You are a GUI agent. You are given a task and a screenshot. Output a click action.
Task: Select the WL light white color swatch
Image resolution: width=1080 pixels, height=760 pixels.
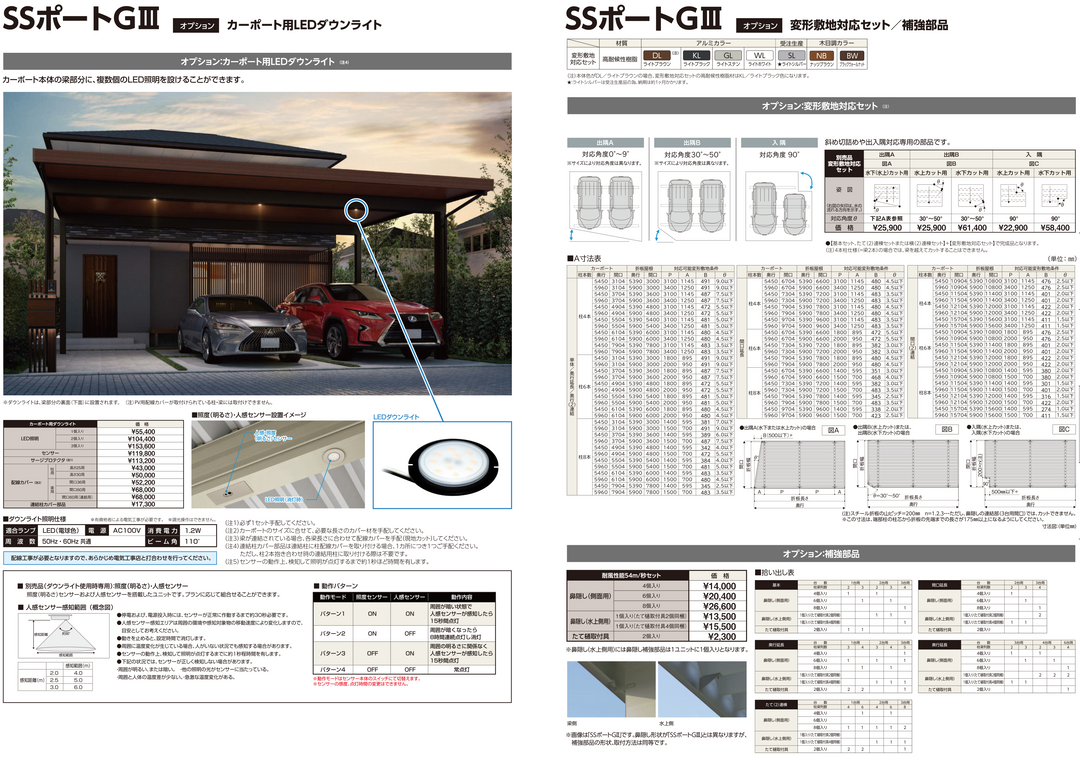click(x=759, y=56)
